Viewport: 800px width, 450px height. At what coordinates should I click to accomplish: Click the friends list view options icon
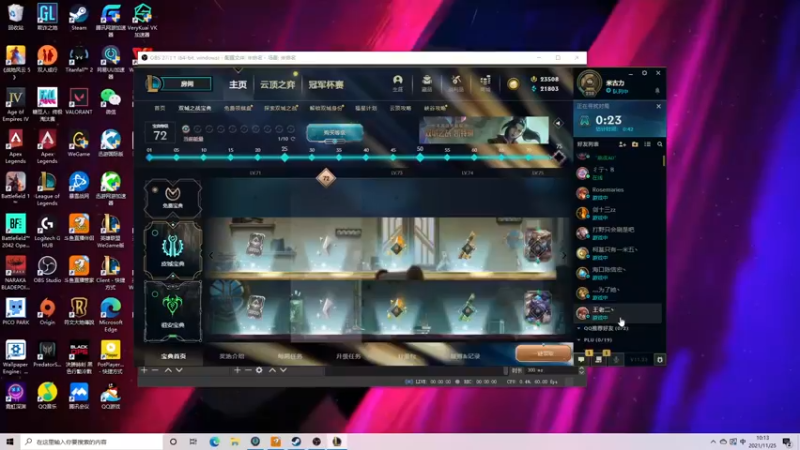[x=647, y=144]
